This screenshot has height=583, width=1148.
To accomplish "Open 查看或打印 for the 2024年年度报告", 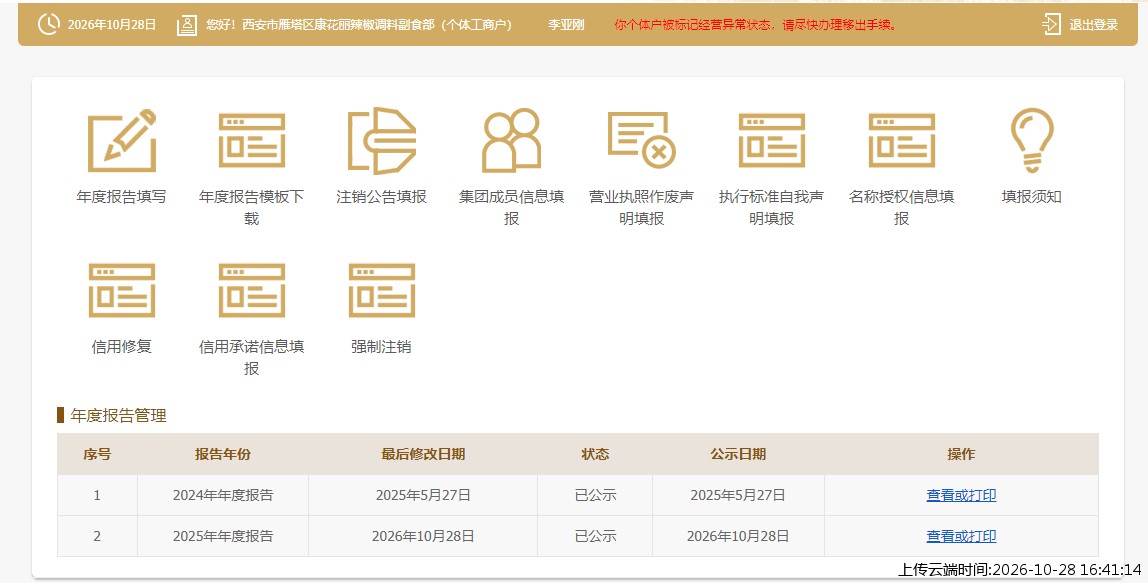I will coord(961,495).
